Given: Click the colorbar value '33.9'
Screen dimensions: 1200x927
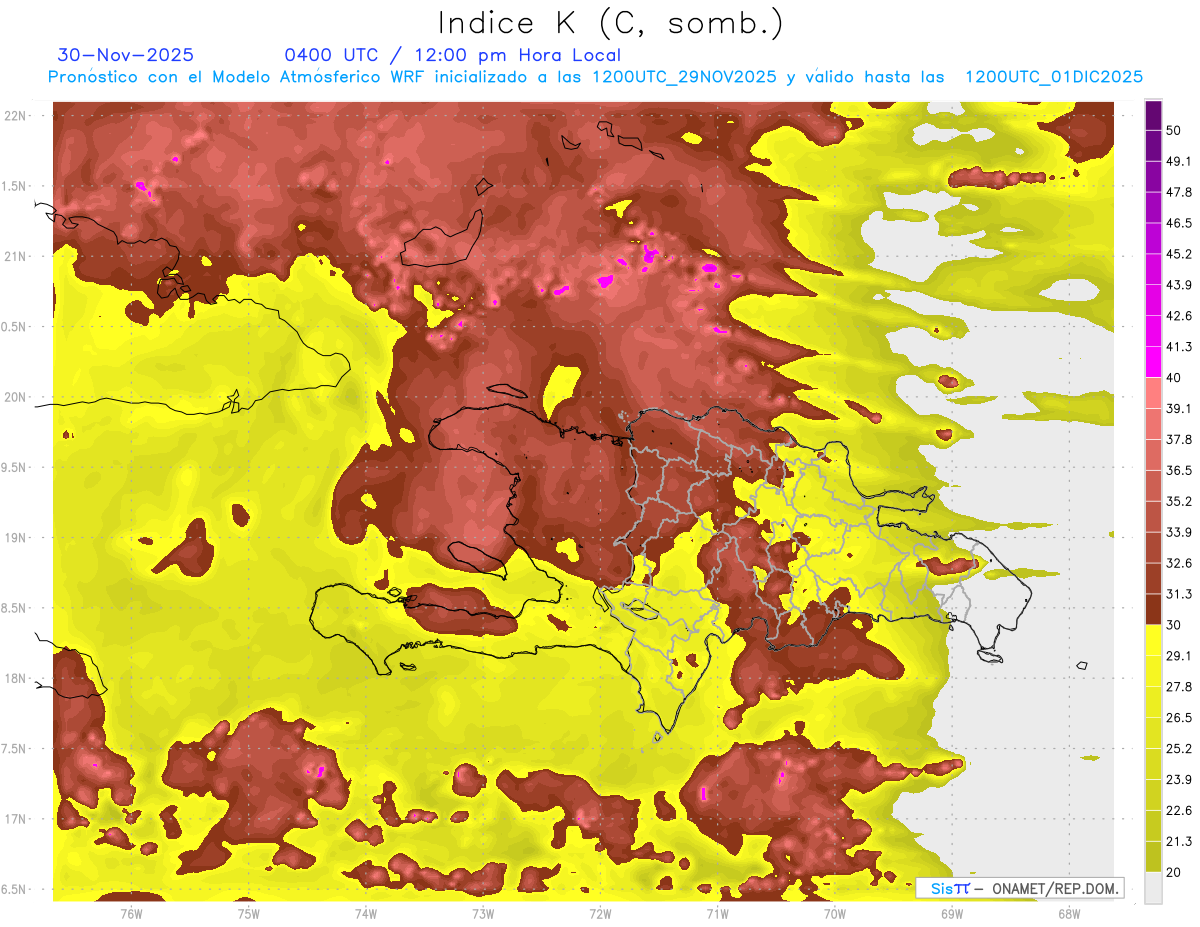Looking at the screenshot, I should pos(1179,532).
